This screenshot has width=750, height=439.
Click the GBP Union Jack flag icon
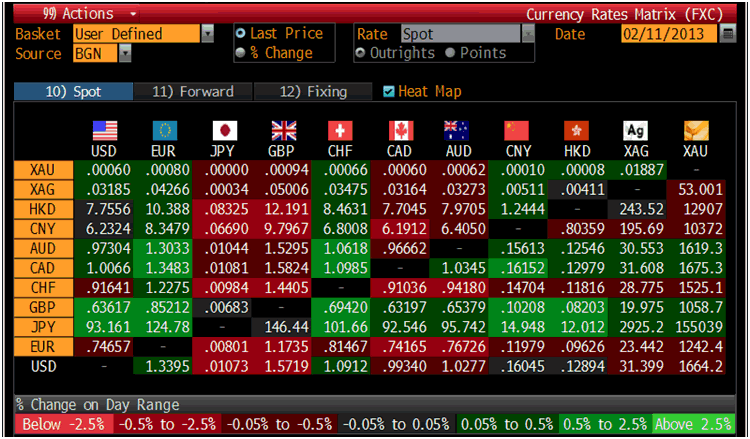[x=284, y=131]
